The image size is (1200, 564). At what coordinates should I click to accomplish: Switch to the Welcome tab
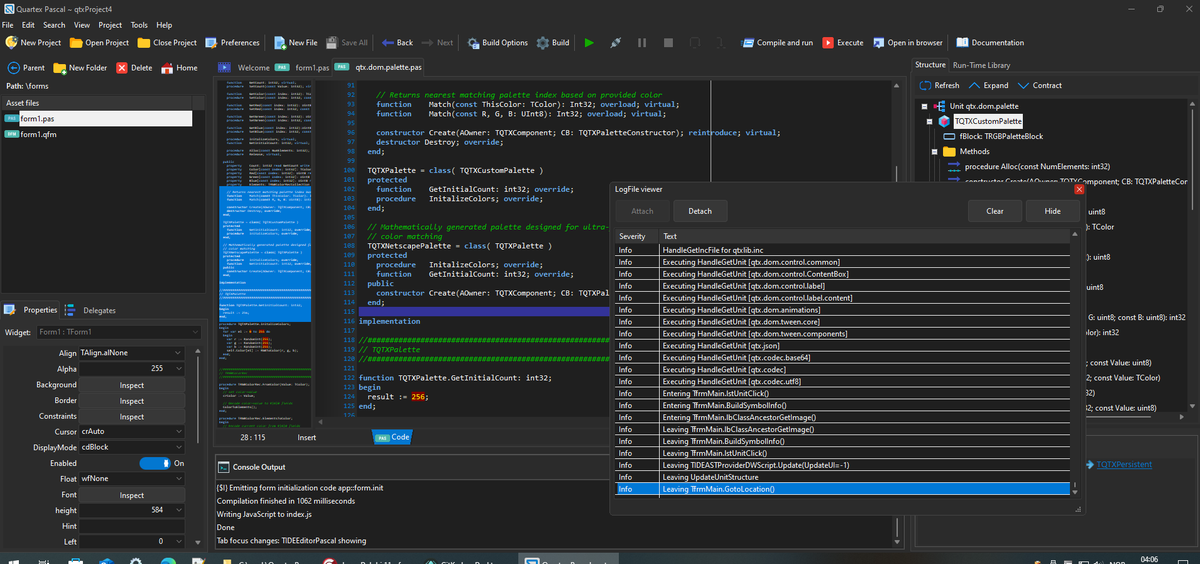click(246, 68)
